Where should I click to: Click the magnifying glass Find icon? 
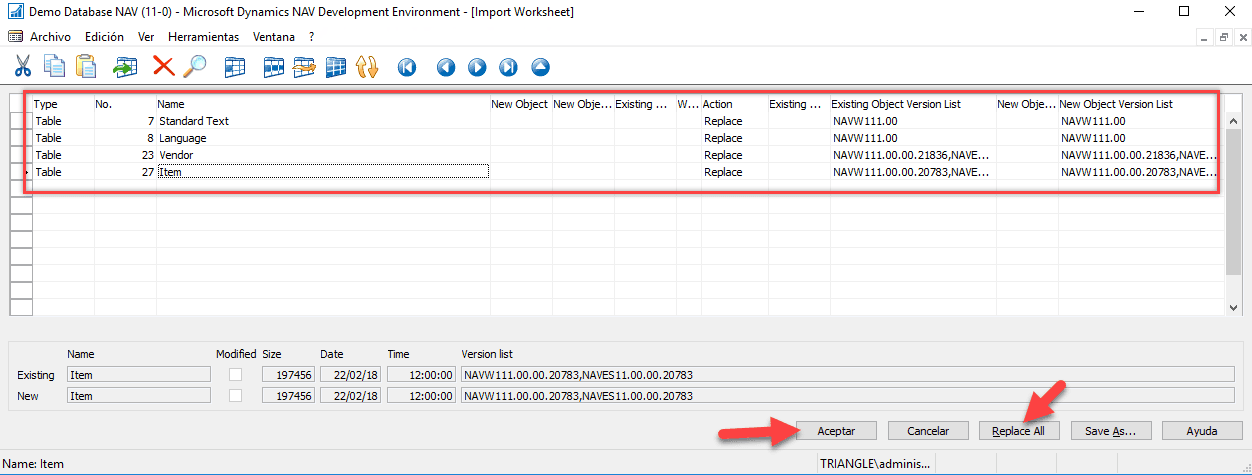[x=195, y=67]
